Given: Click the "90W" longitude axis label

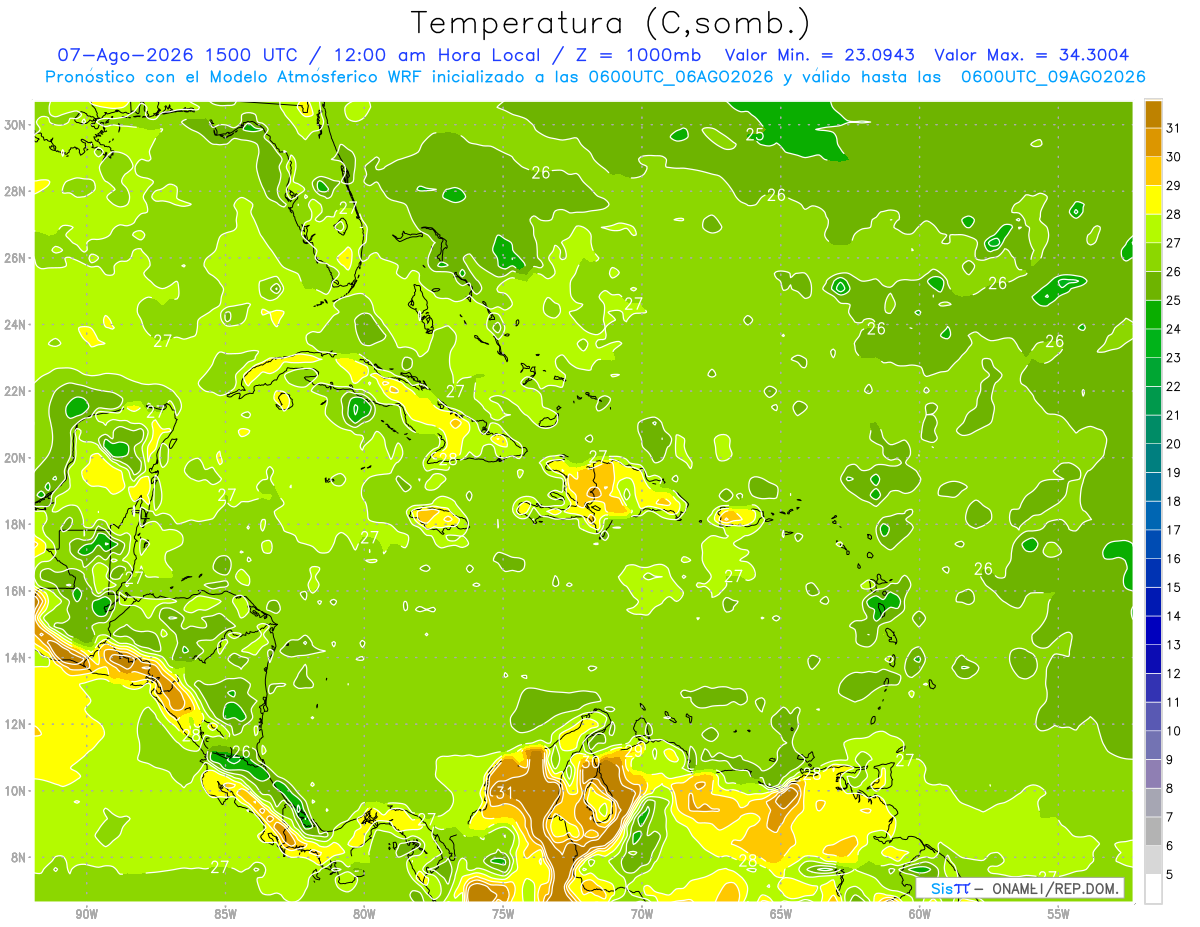Looking at the screenshot, I should click(x=87, y=914).
